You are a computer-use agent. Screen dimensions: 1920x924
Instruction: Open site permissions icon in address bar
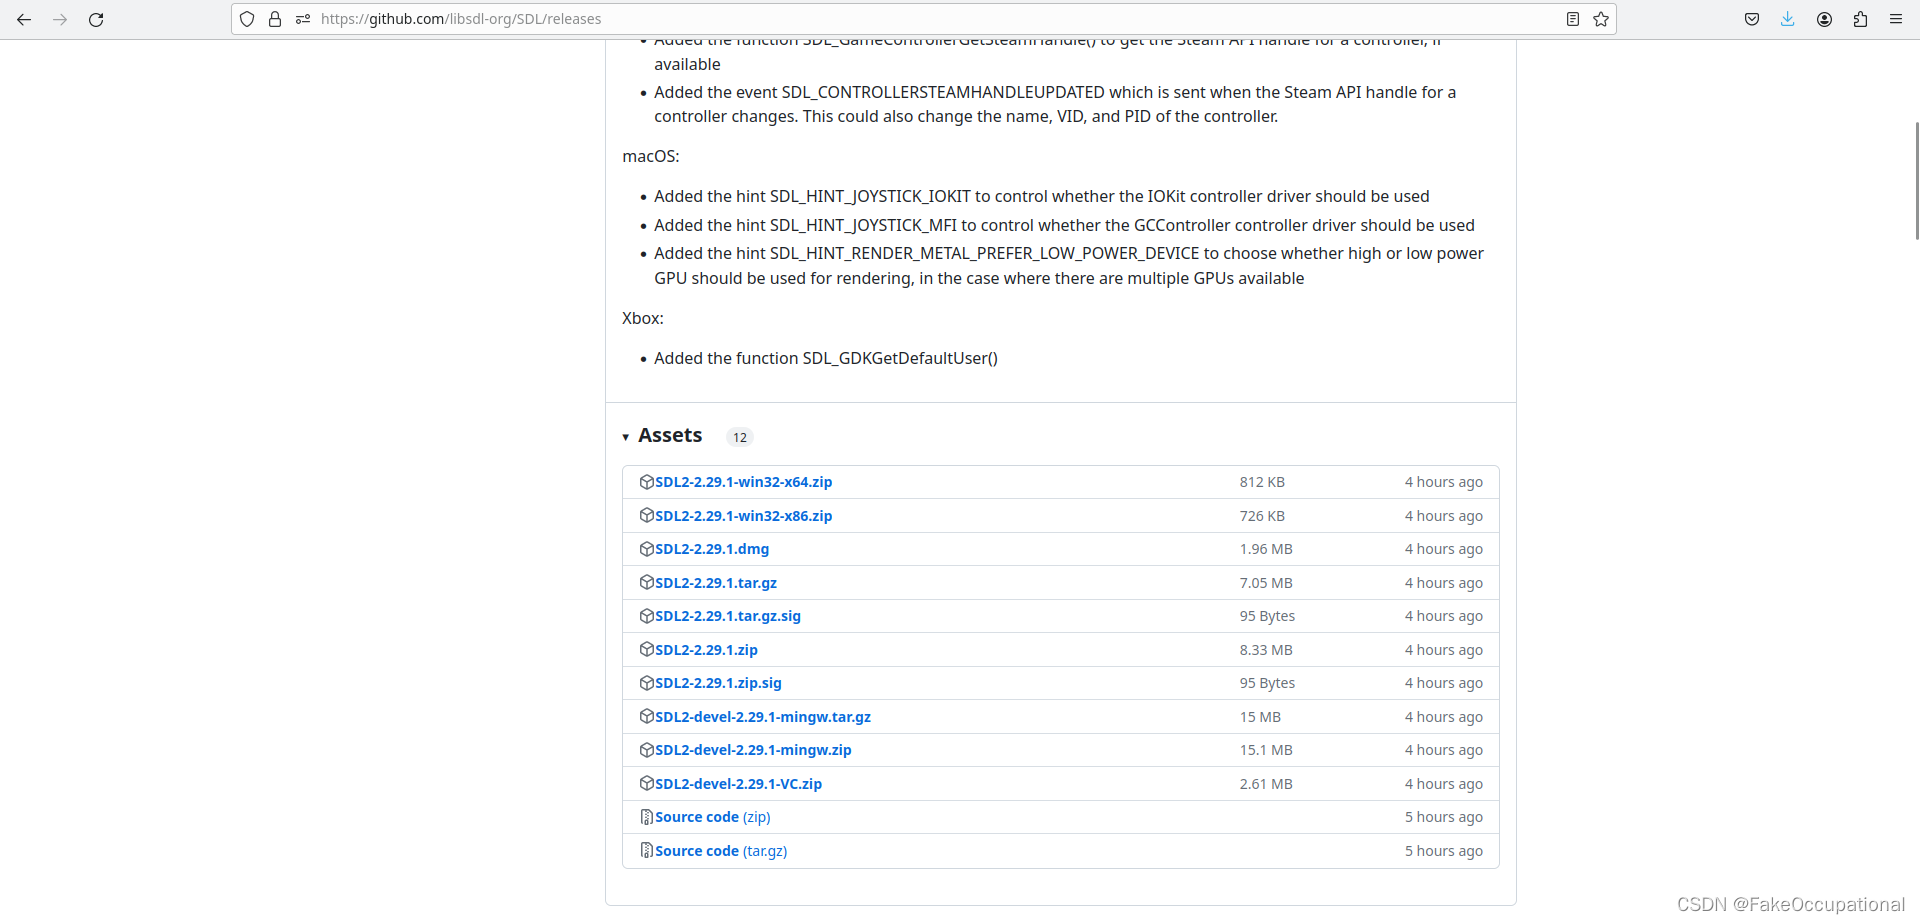tap(303, 19)
